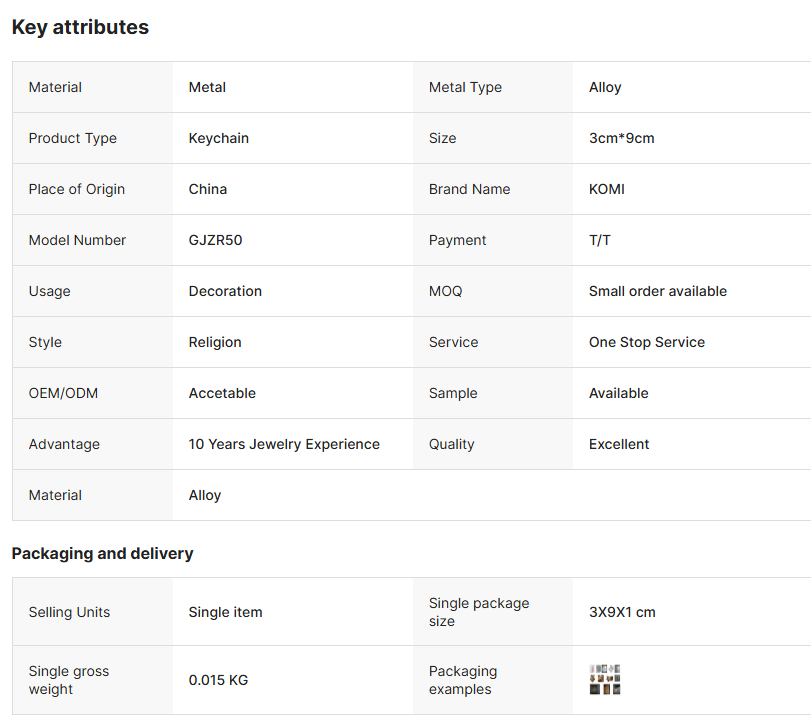Click the 3X9X1 cm package size value

click(x=622, y=612)
